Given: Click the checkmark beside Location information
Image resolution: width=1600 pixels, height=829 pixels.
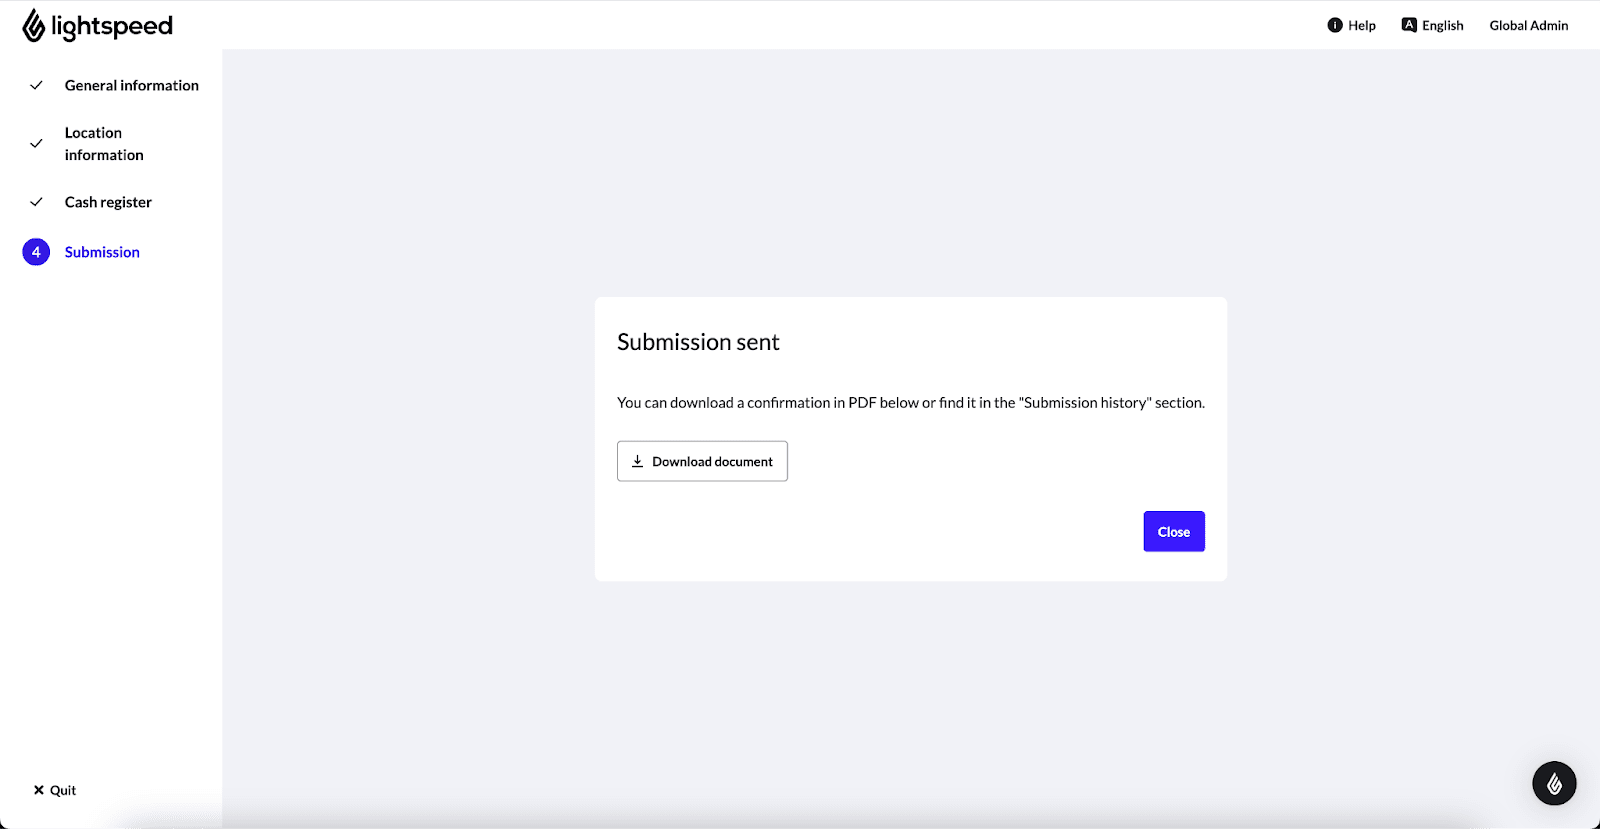Looking at the screenshot, I should point(36,144).
